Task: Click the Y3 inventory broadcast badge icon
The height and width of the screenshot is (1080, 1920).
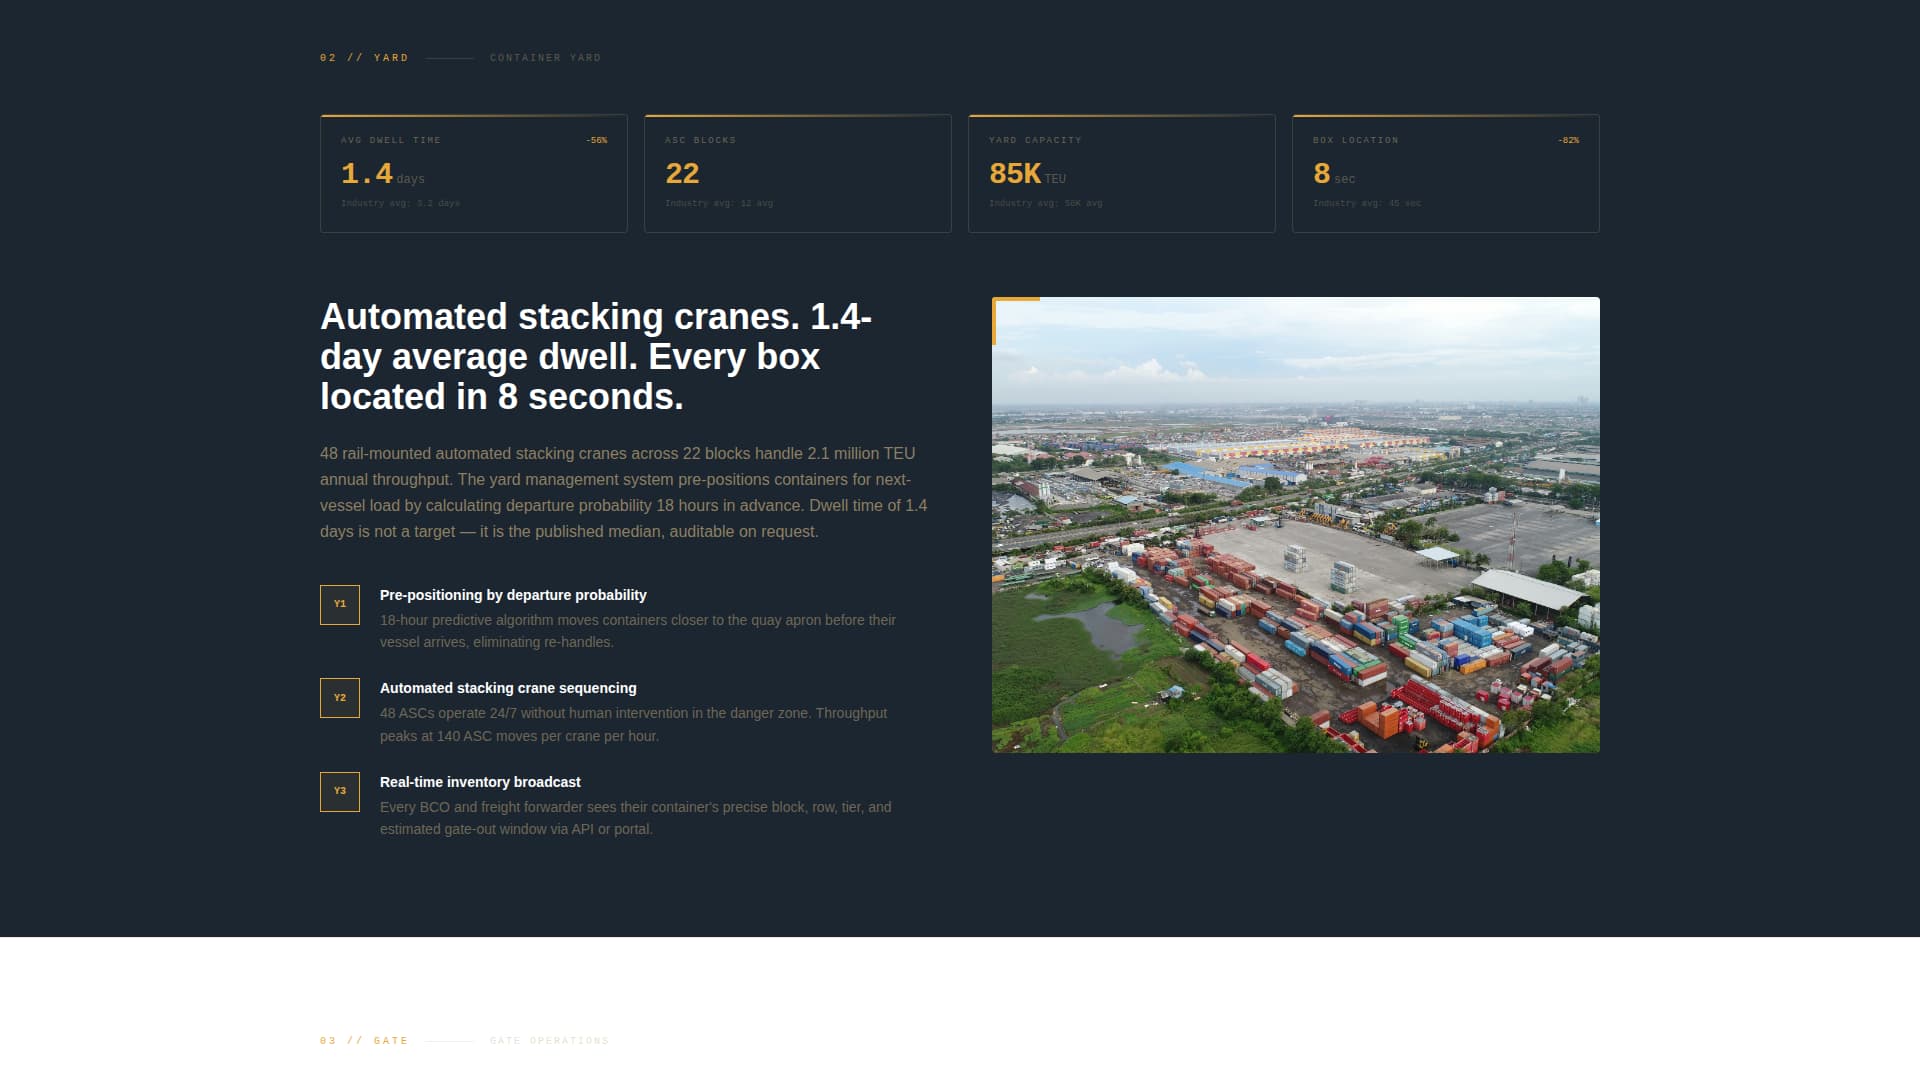Action: click(x=340, y=791)
